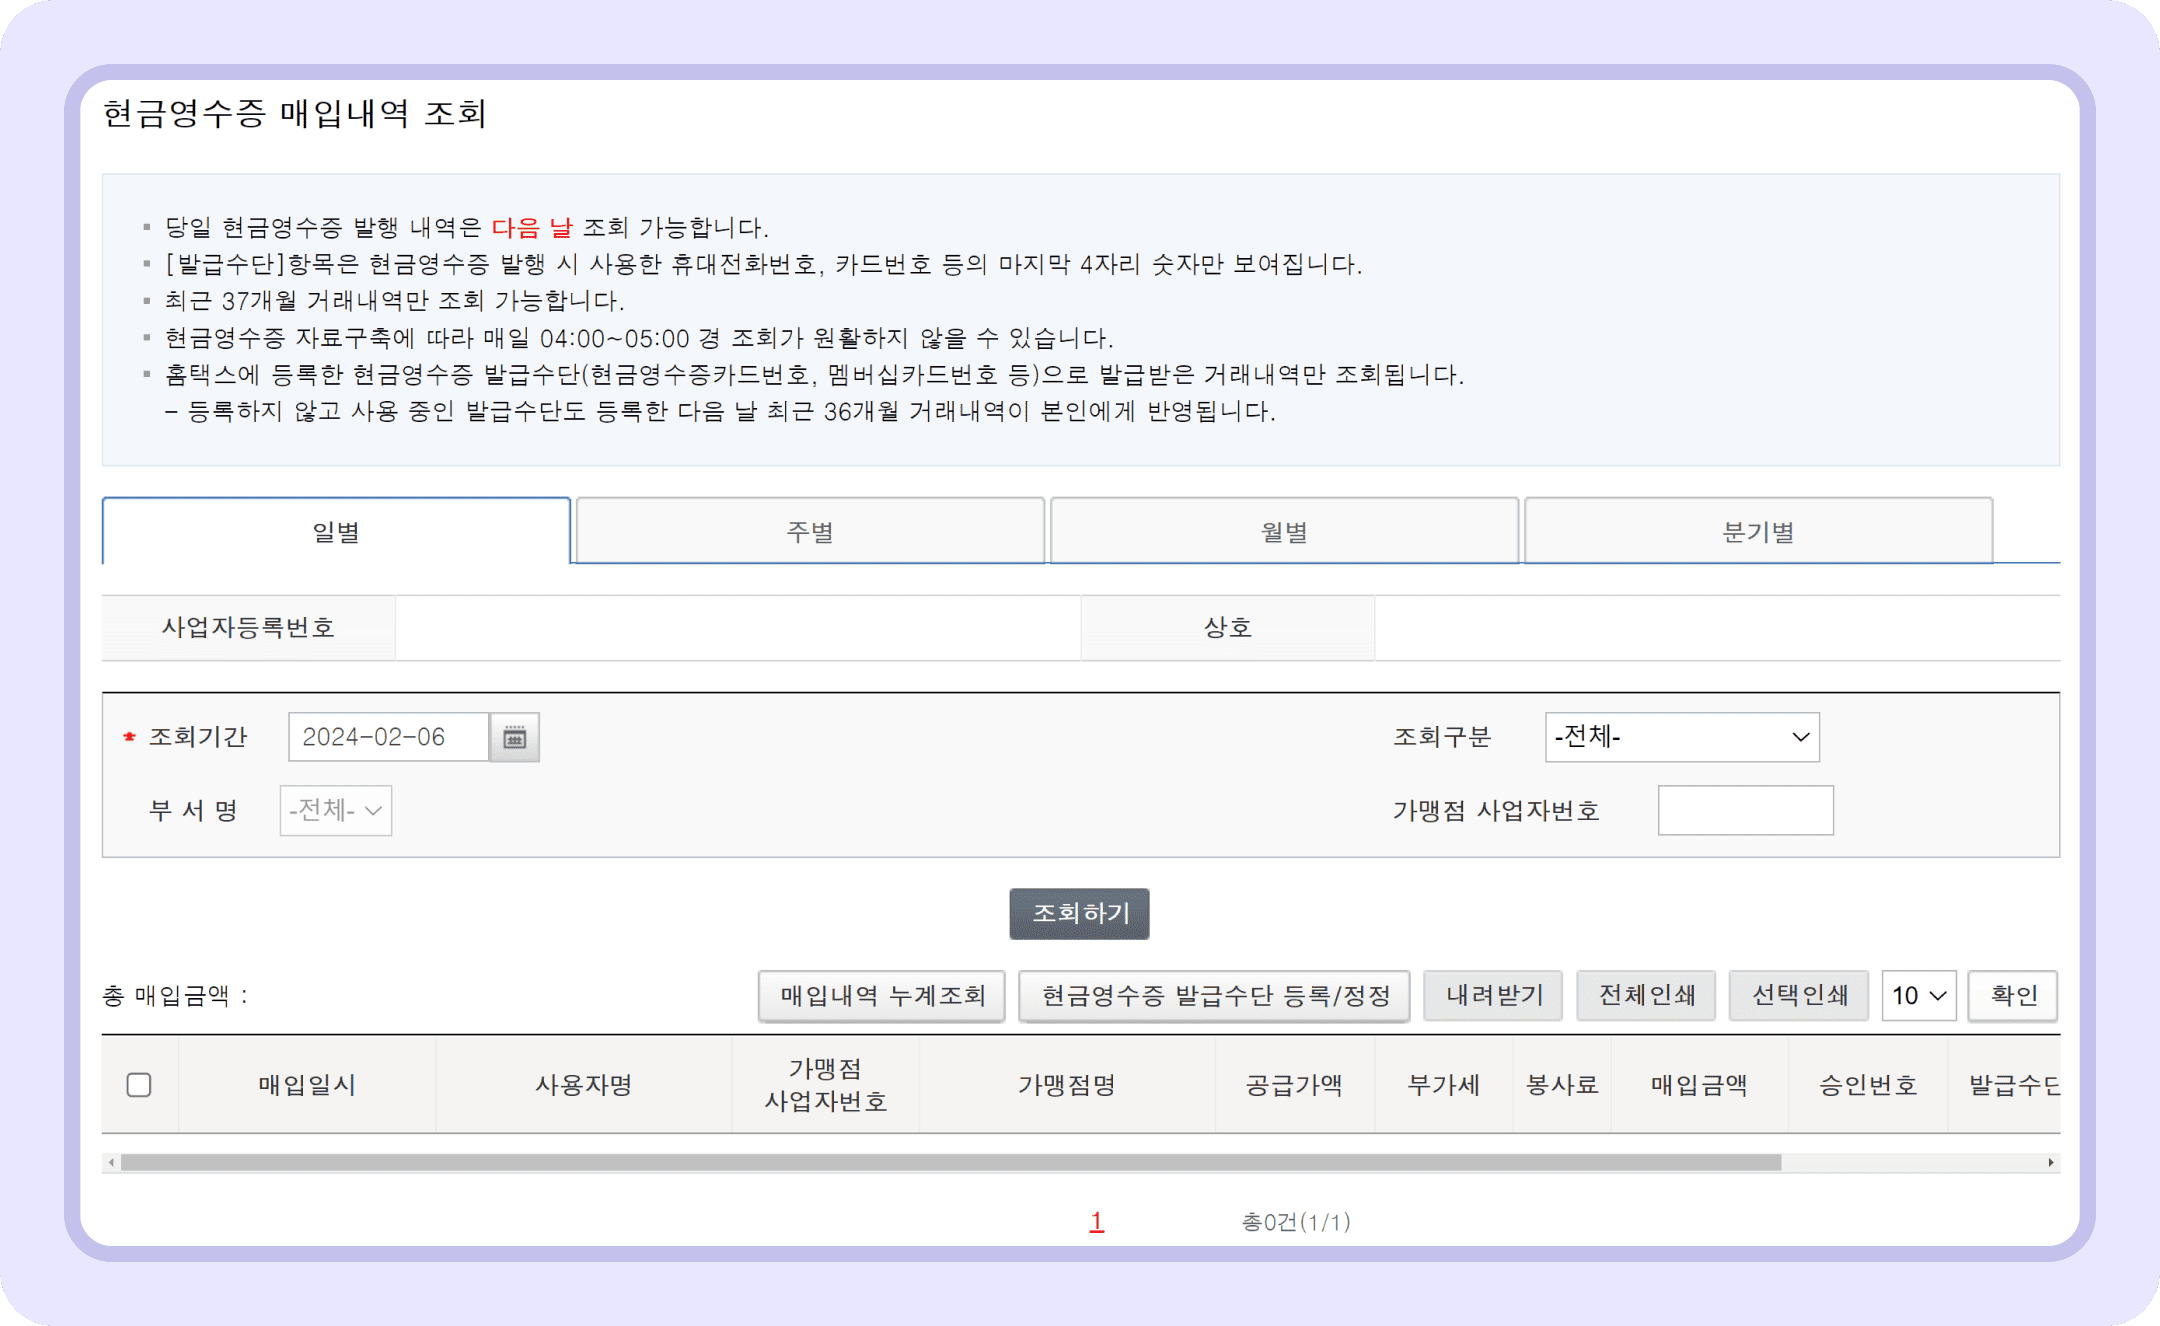Click the 가맹점 사업자번호 input field
Image resolution: width=2160 pixels, height=1326 pixels.
[1744, 811]
